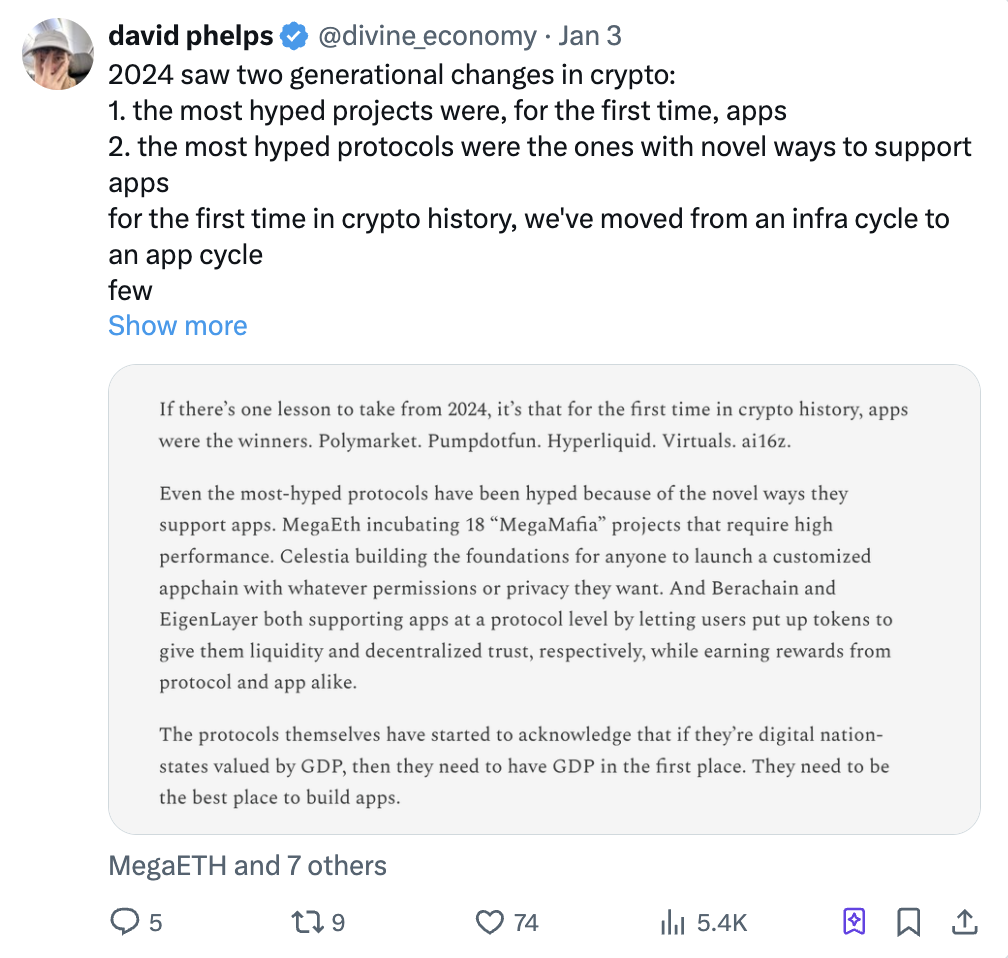Viewport: 1008px width, 958px height.
Task: Open david phelps' profile avatar
Action: [x=58, y=55]
